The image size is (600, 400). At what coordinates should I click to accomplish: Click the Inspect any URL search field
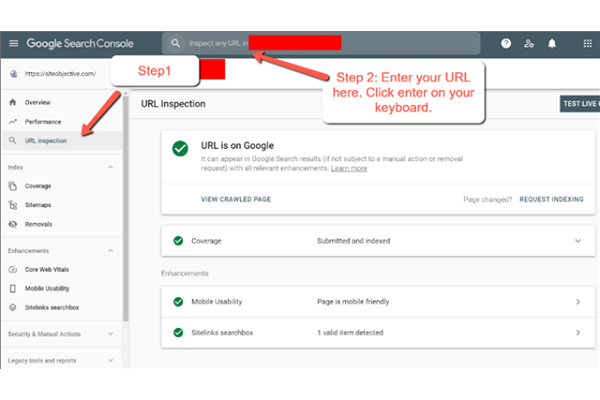point(321,43)
